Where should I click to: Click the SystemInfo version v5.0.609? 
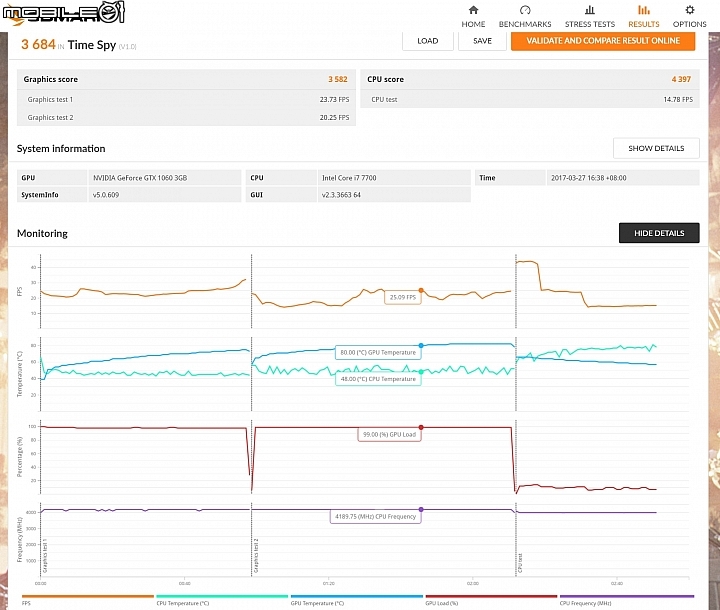click(106, 195)
